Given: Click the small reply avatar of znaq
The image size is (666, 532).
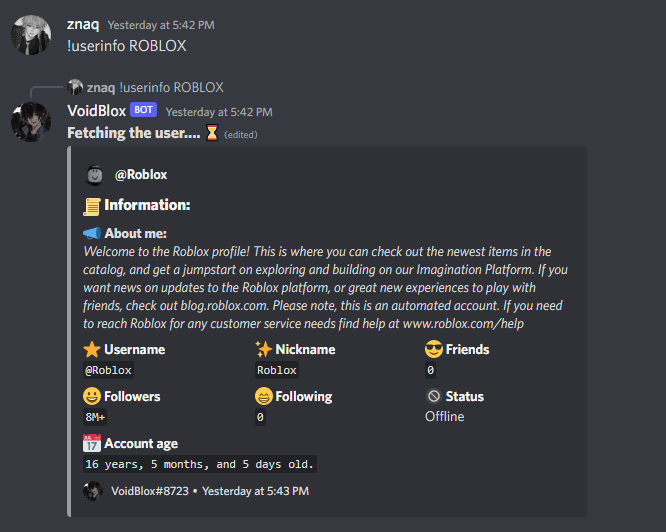Looking at the screenshot, I should tap(75, 87).
